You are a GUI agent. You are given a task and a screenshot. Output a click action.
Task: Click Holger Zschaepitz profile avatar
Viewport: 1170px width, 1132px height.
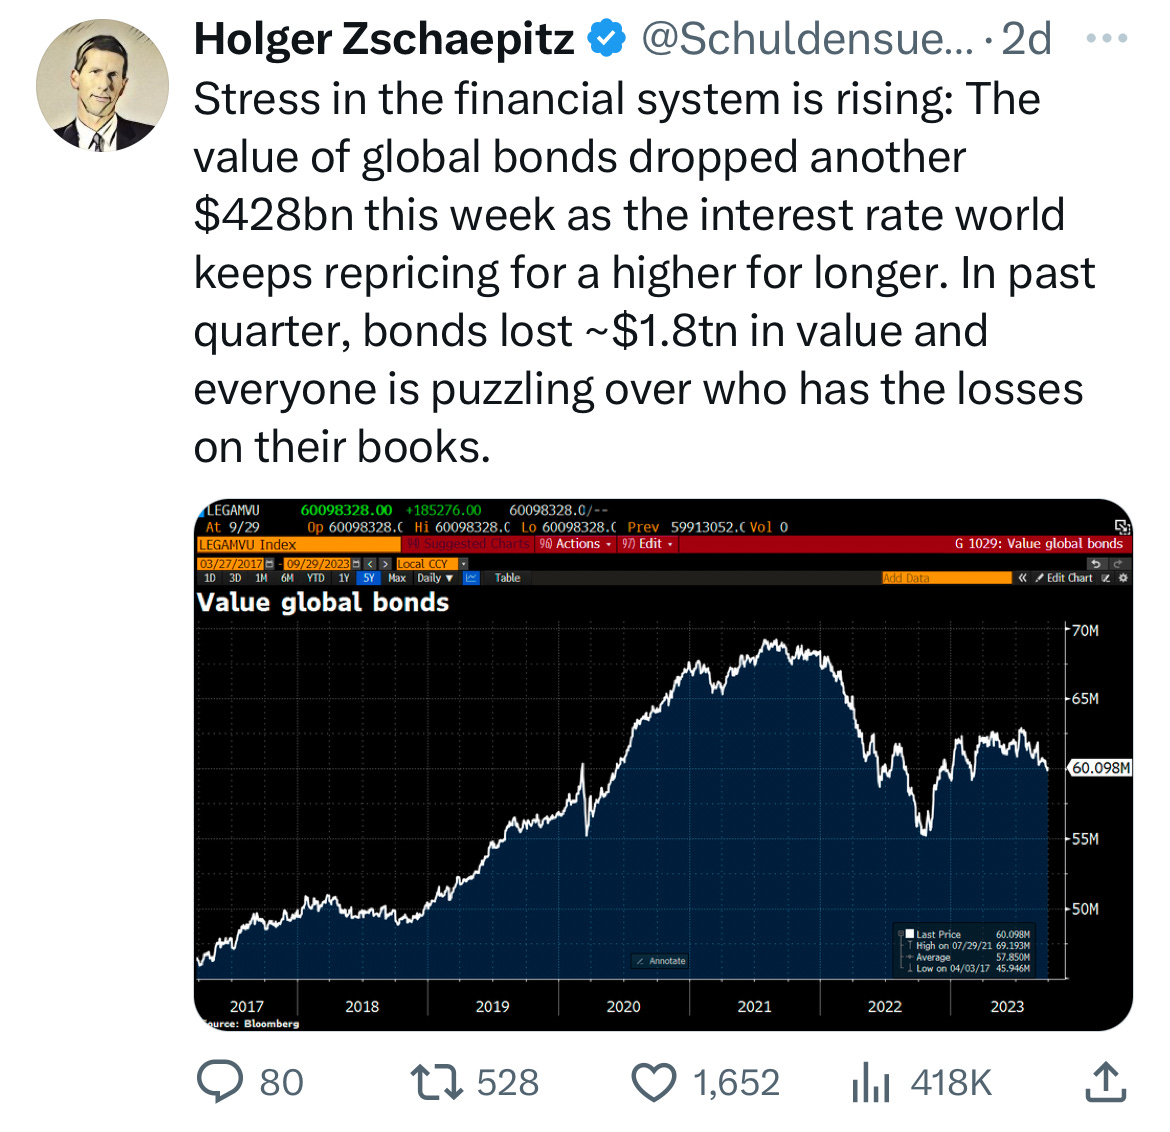pyautogui.click(x=102, y=85)
